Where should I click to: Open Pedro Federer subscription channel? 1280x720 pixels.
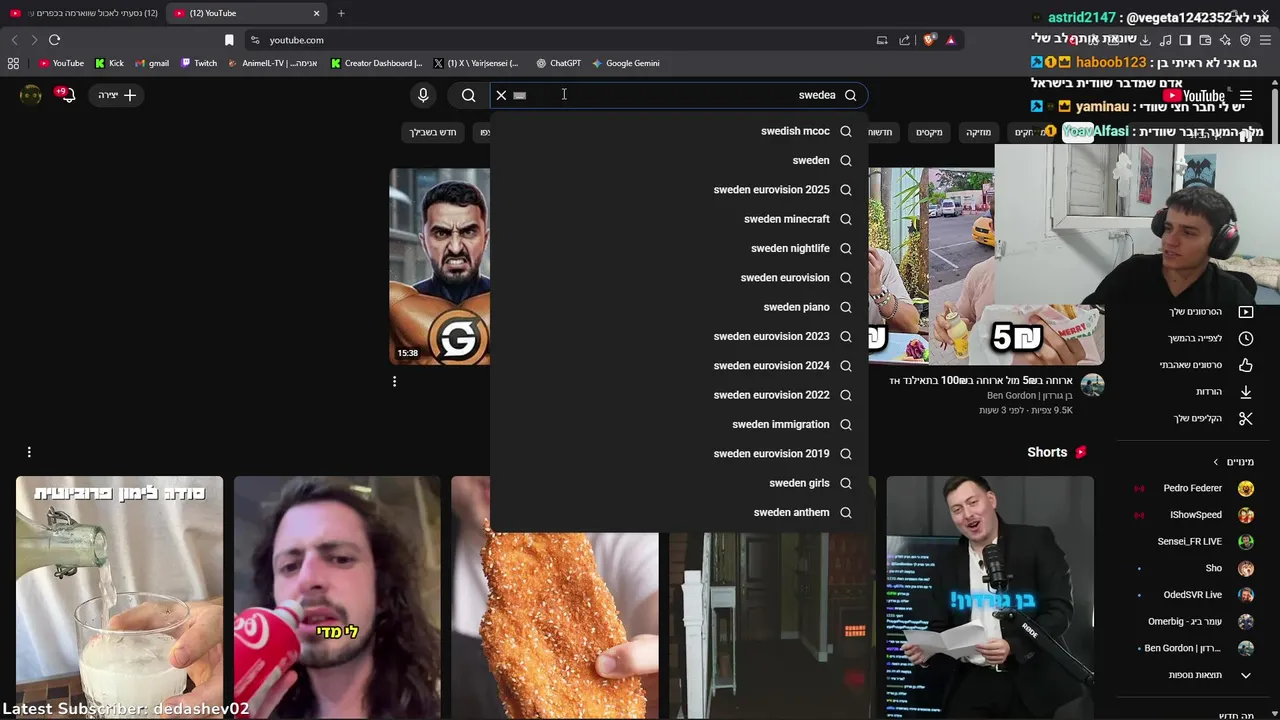coord(1196,488)
